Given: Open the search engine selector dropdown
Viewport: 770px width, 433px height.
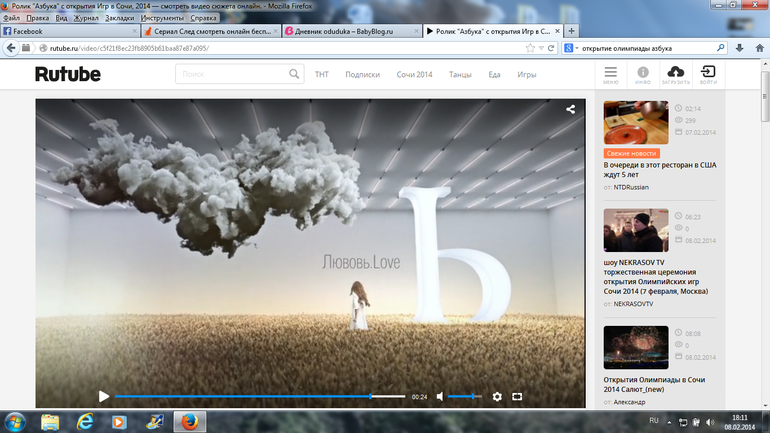Looking at the screenshot, I should [x=571, y=48].
